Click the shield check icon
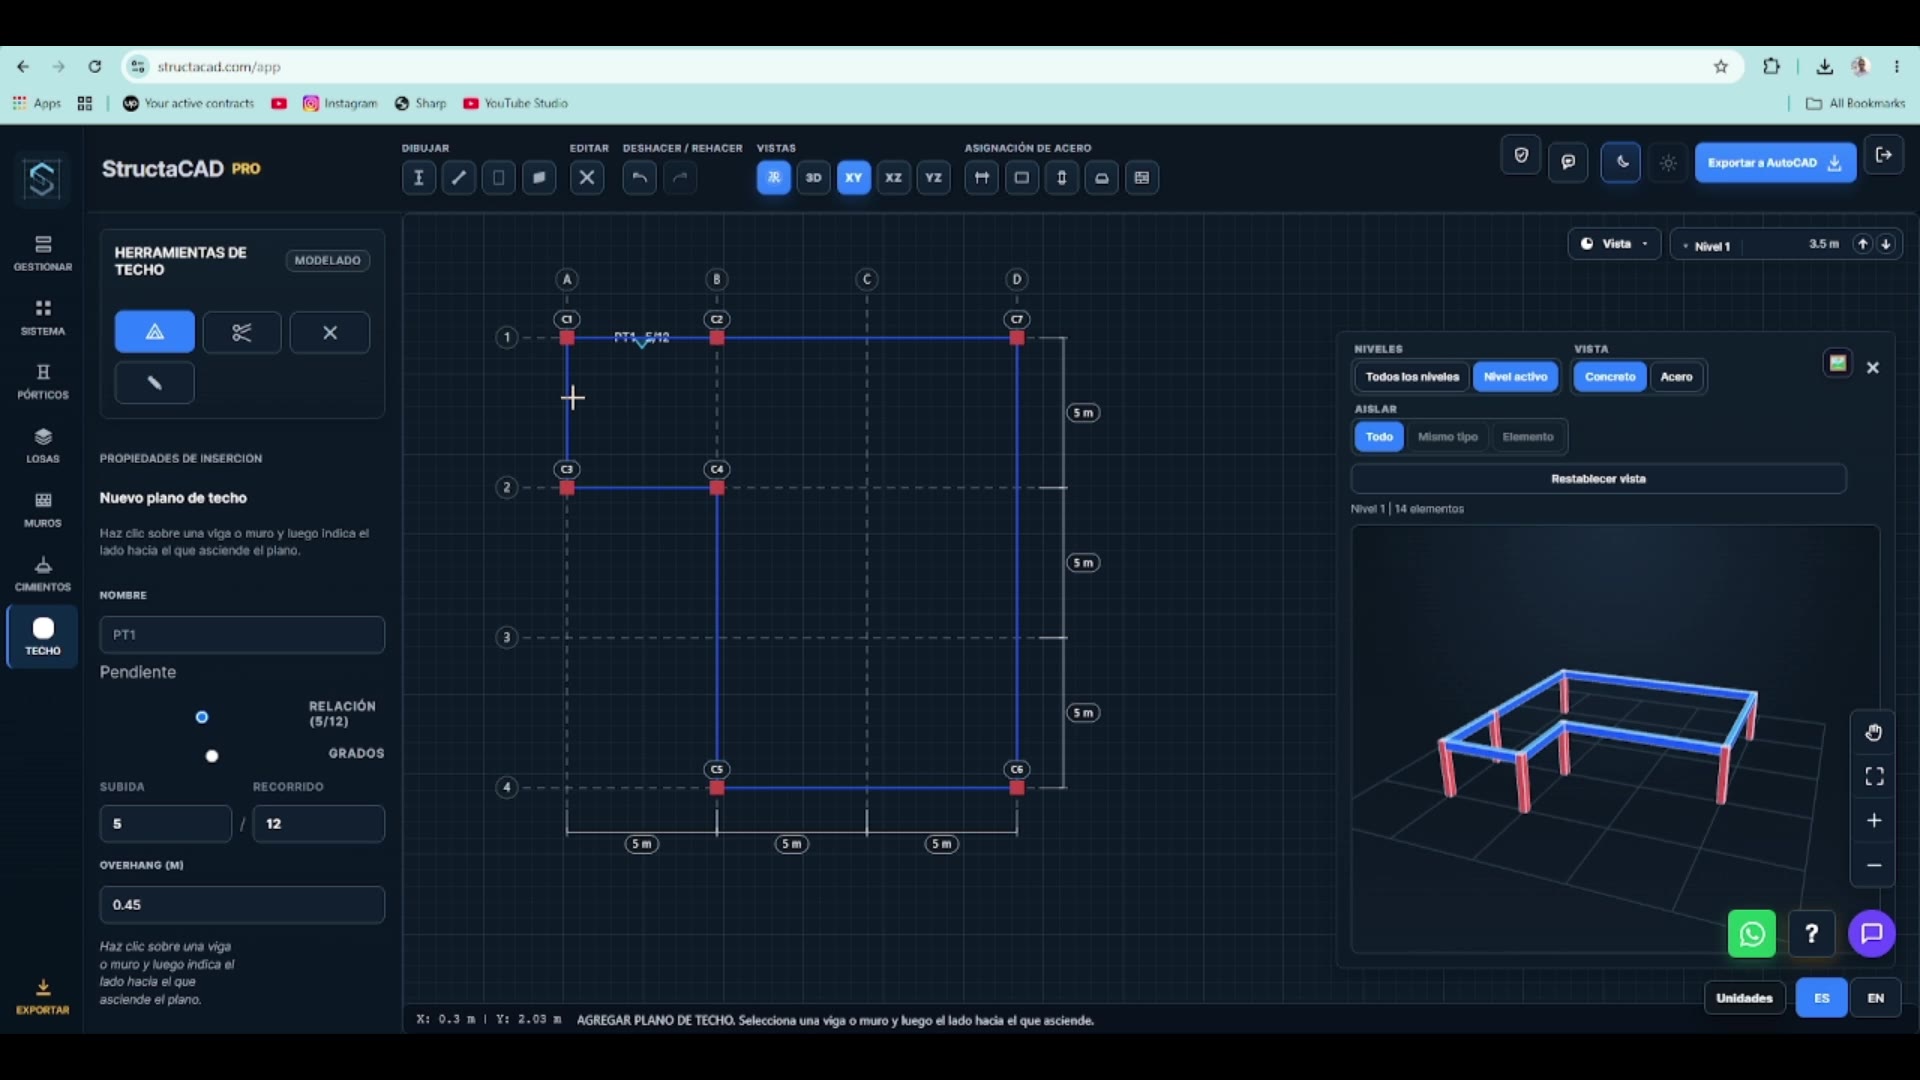The image size is (1920, 1080). click(1521, 156)
